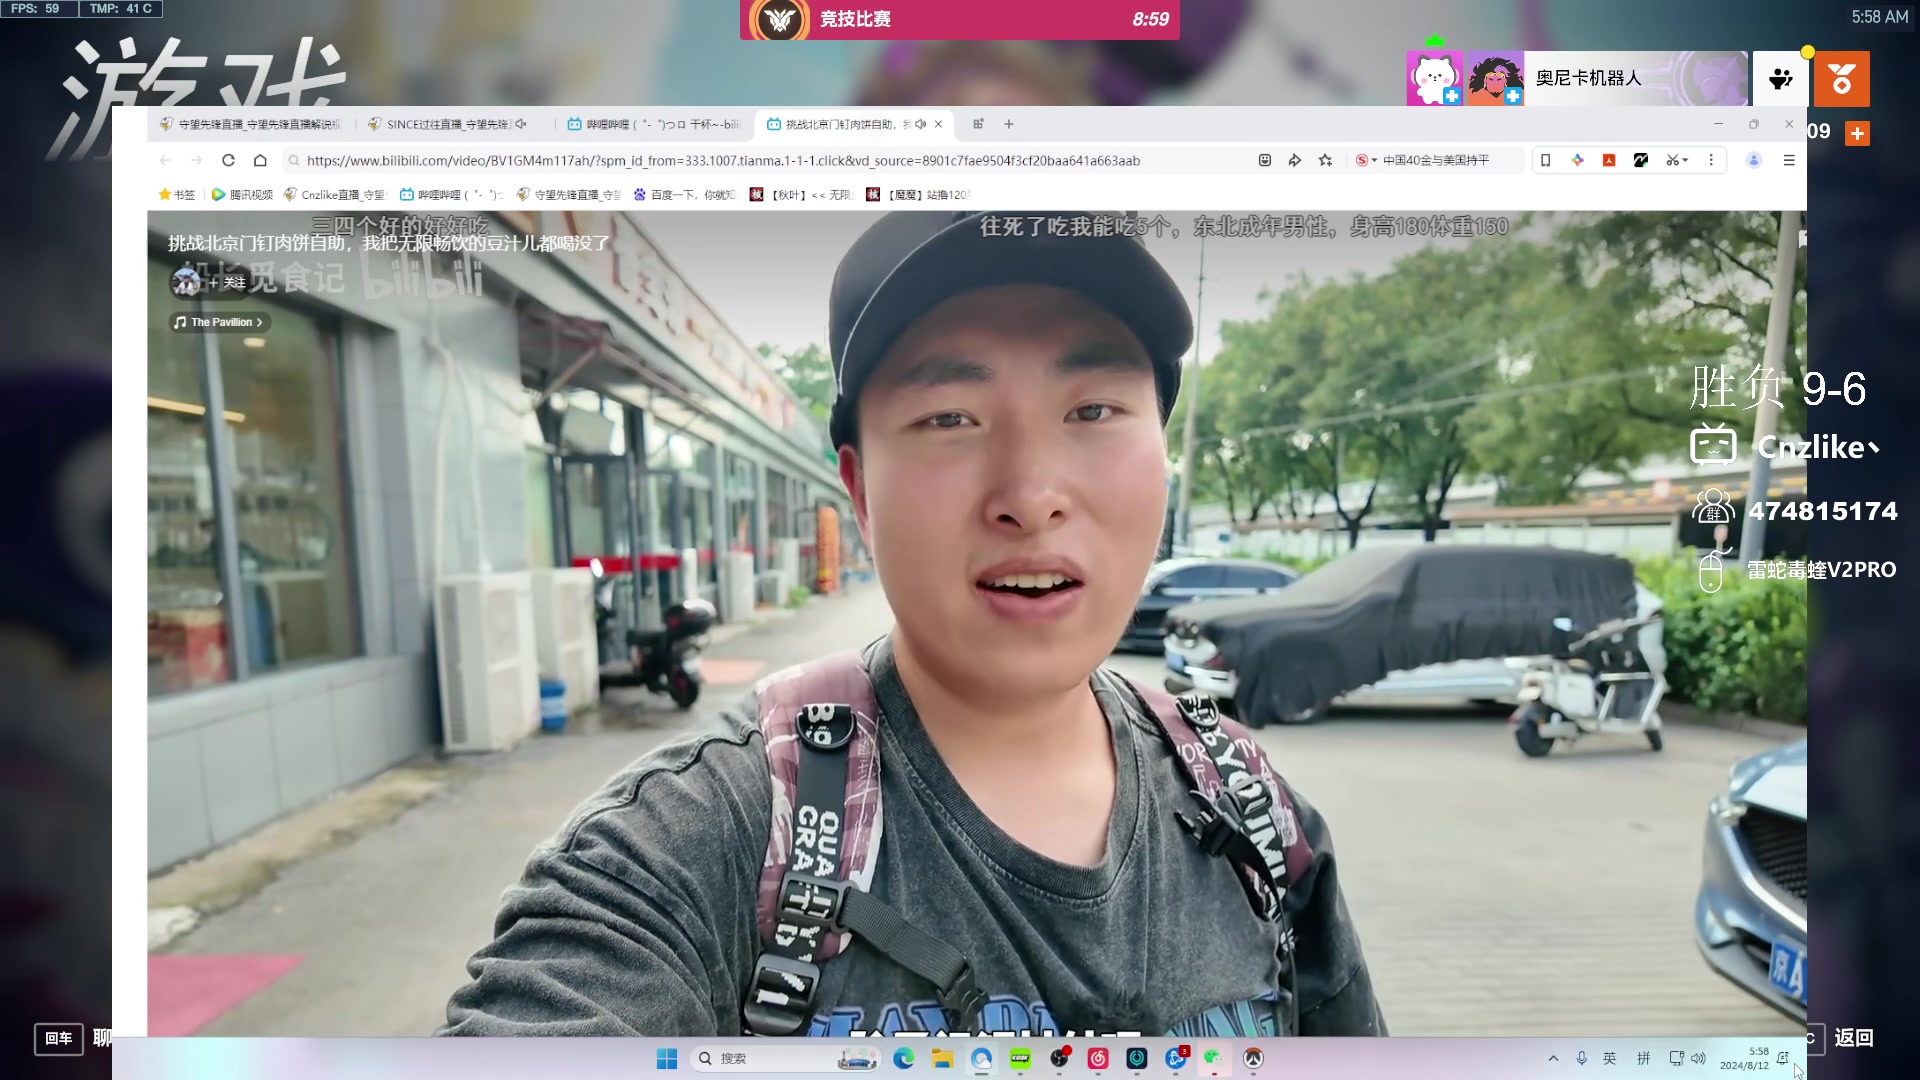Open the browser profile avatar

(1753, 160)
